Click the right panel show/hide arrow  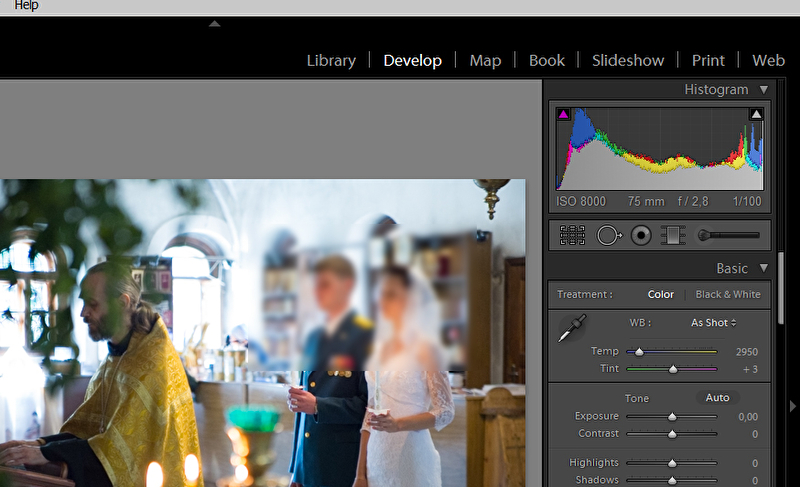792,406
